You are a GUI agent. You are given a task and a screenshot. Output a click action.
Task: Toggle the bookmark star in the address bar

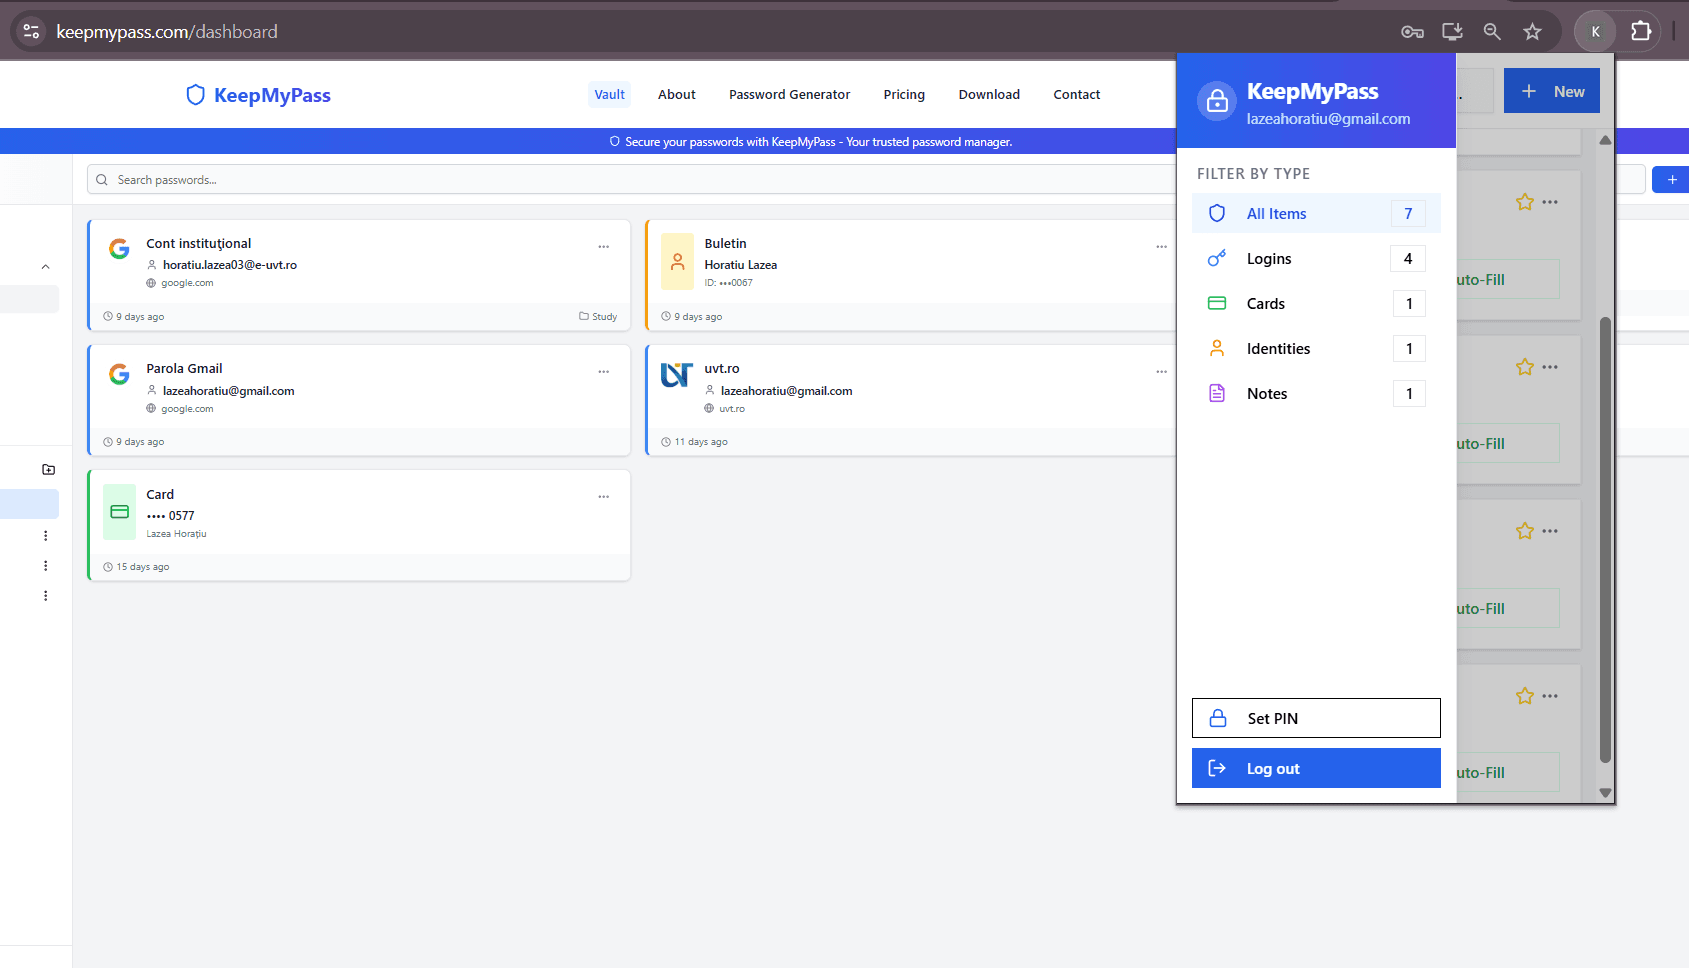pos(1532,31)
